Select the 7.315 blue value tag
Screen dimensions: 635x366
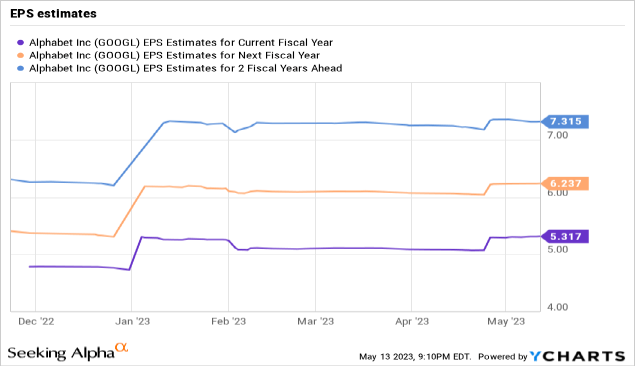[565, 121]
